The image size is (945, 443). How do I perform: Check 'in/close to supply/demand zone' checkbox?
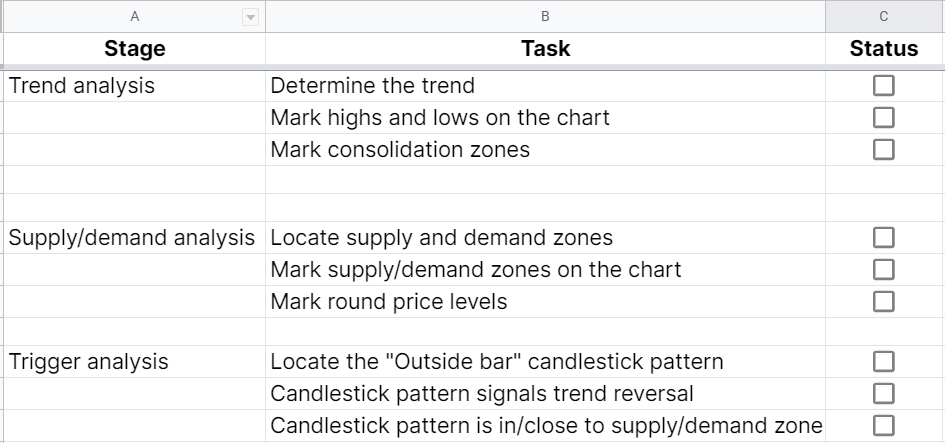[x=883, y=426]
